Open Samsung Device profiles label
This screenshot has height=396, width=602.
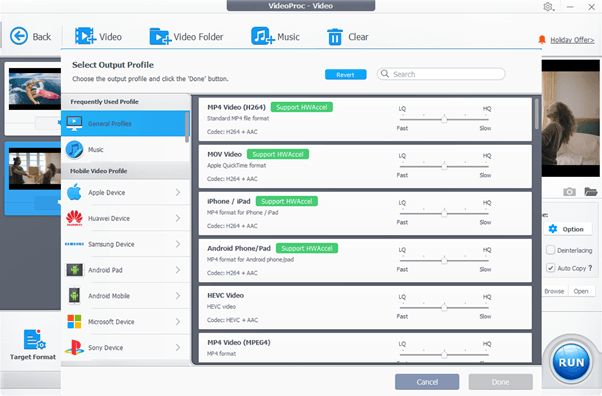[x=111, y=244]
